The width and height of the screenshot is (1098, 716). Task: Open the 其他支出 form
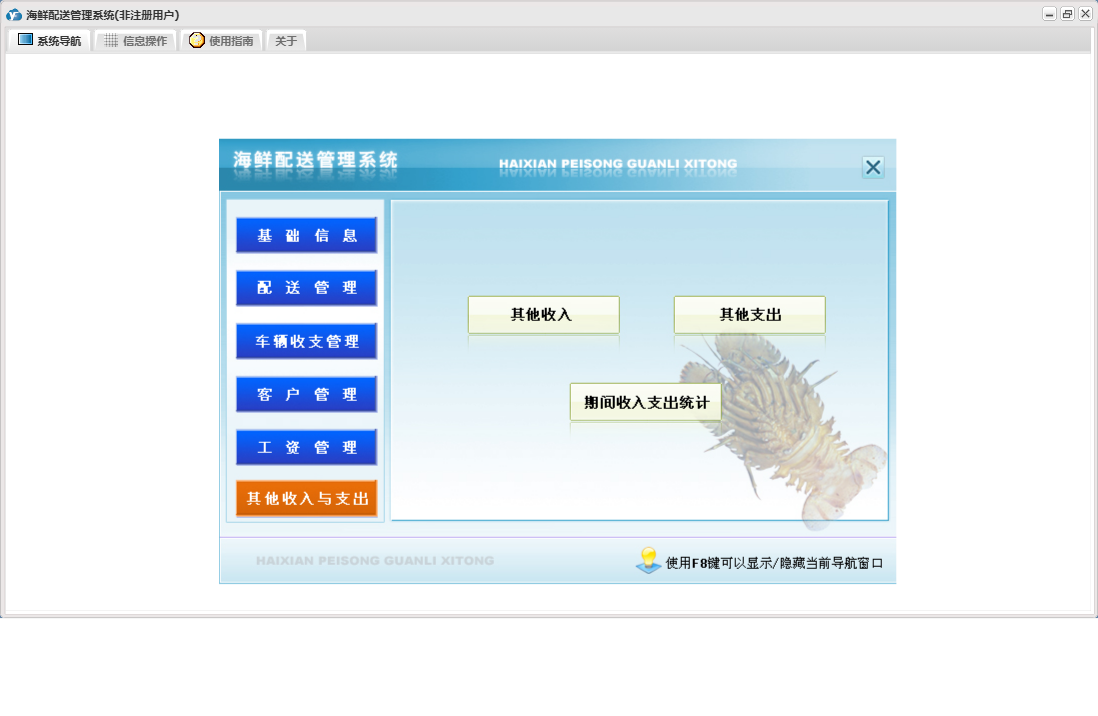[x=749, y=315]
